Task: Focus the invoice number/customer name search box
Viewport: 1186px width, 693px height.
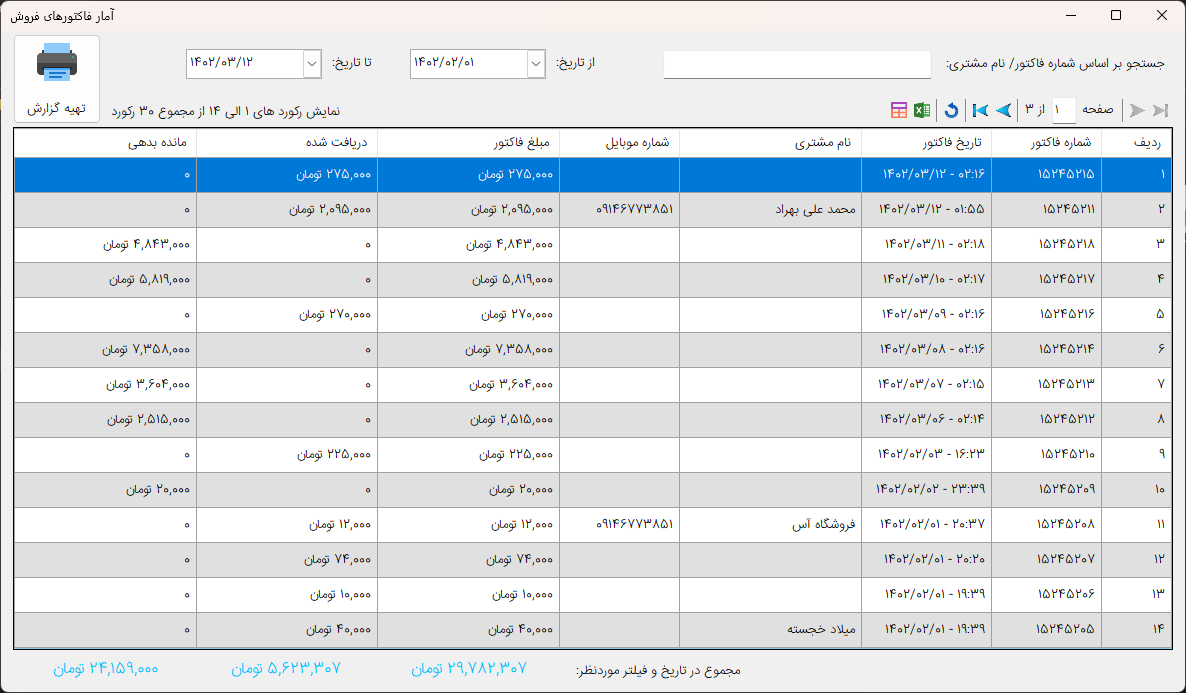Action: 797,64
